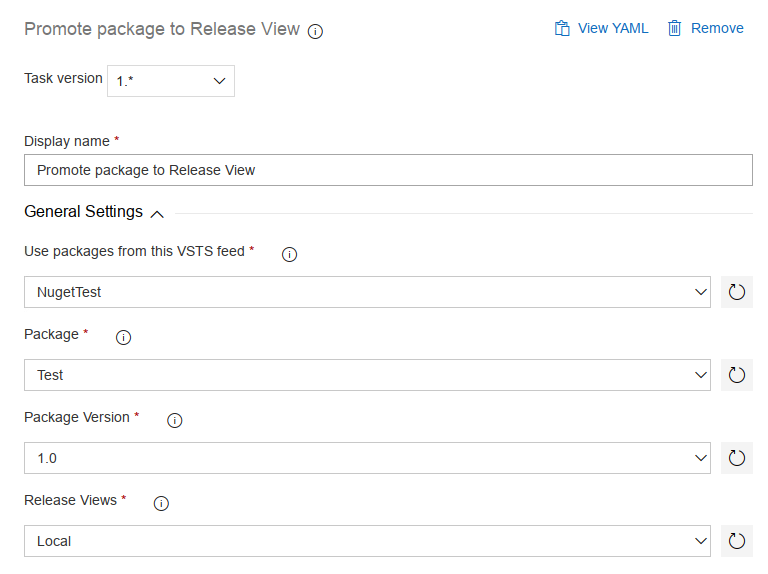Refresh the VSTS feed list

pos(737,292)
